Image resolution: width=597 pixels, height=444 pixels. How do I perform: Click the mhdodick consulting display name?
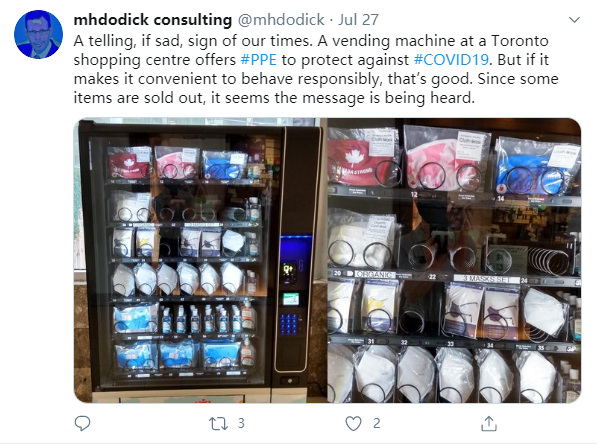click(153, 20)
